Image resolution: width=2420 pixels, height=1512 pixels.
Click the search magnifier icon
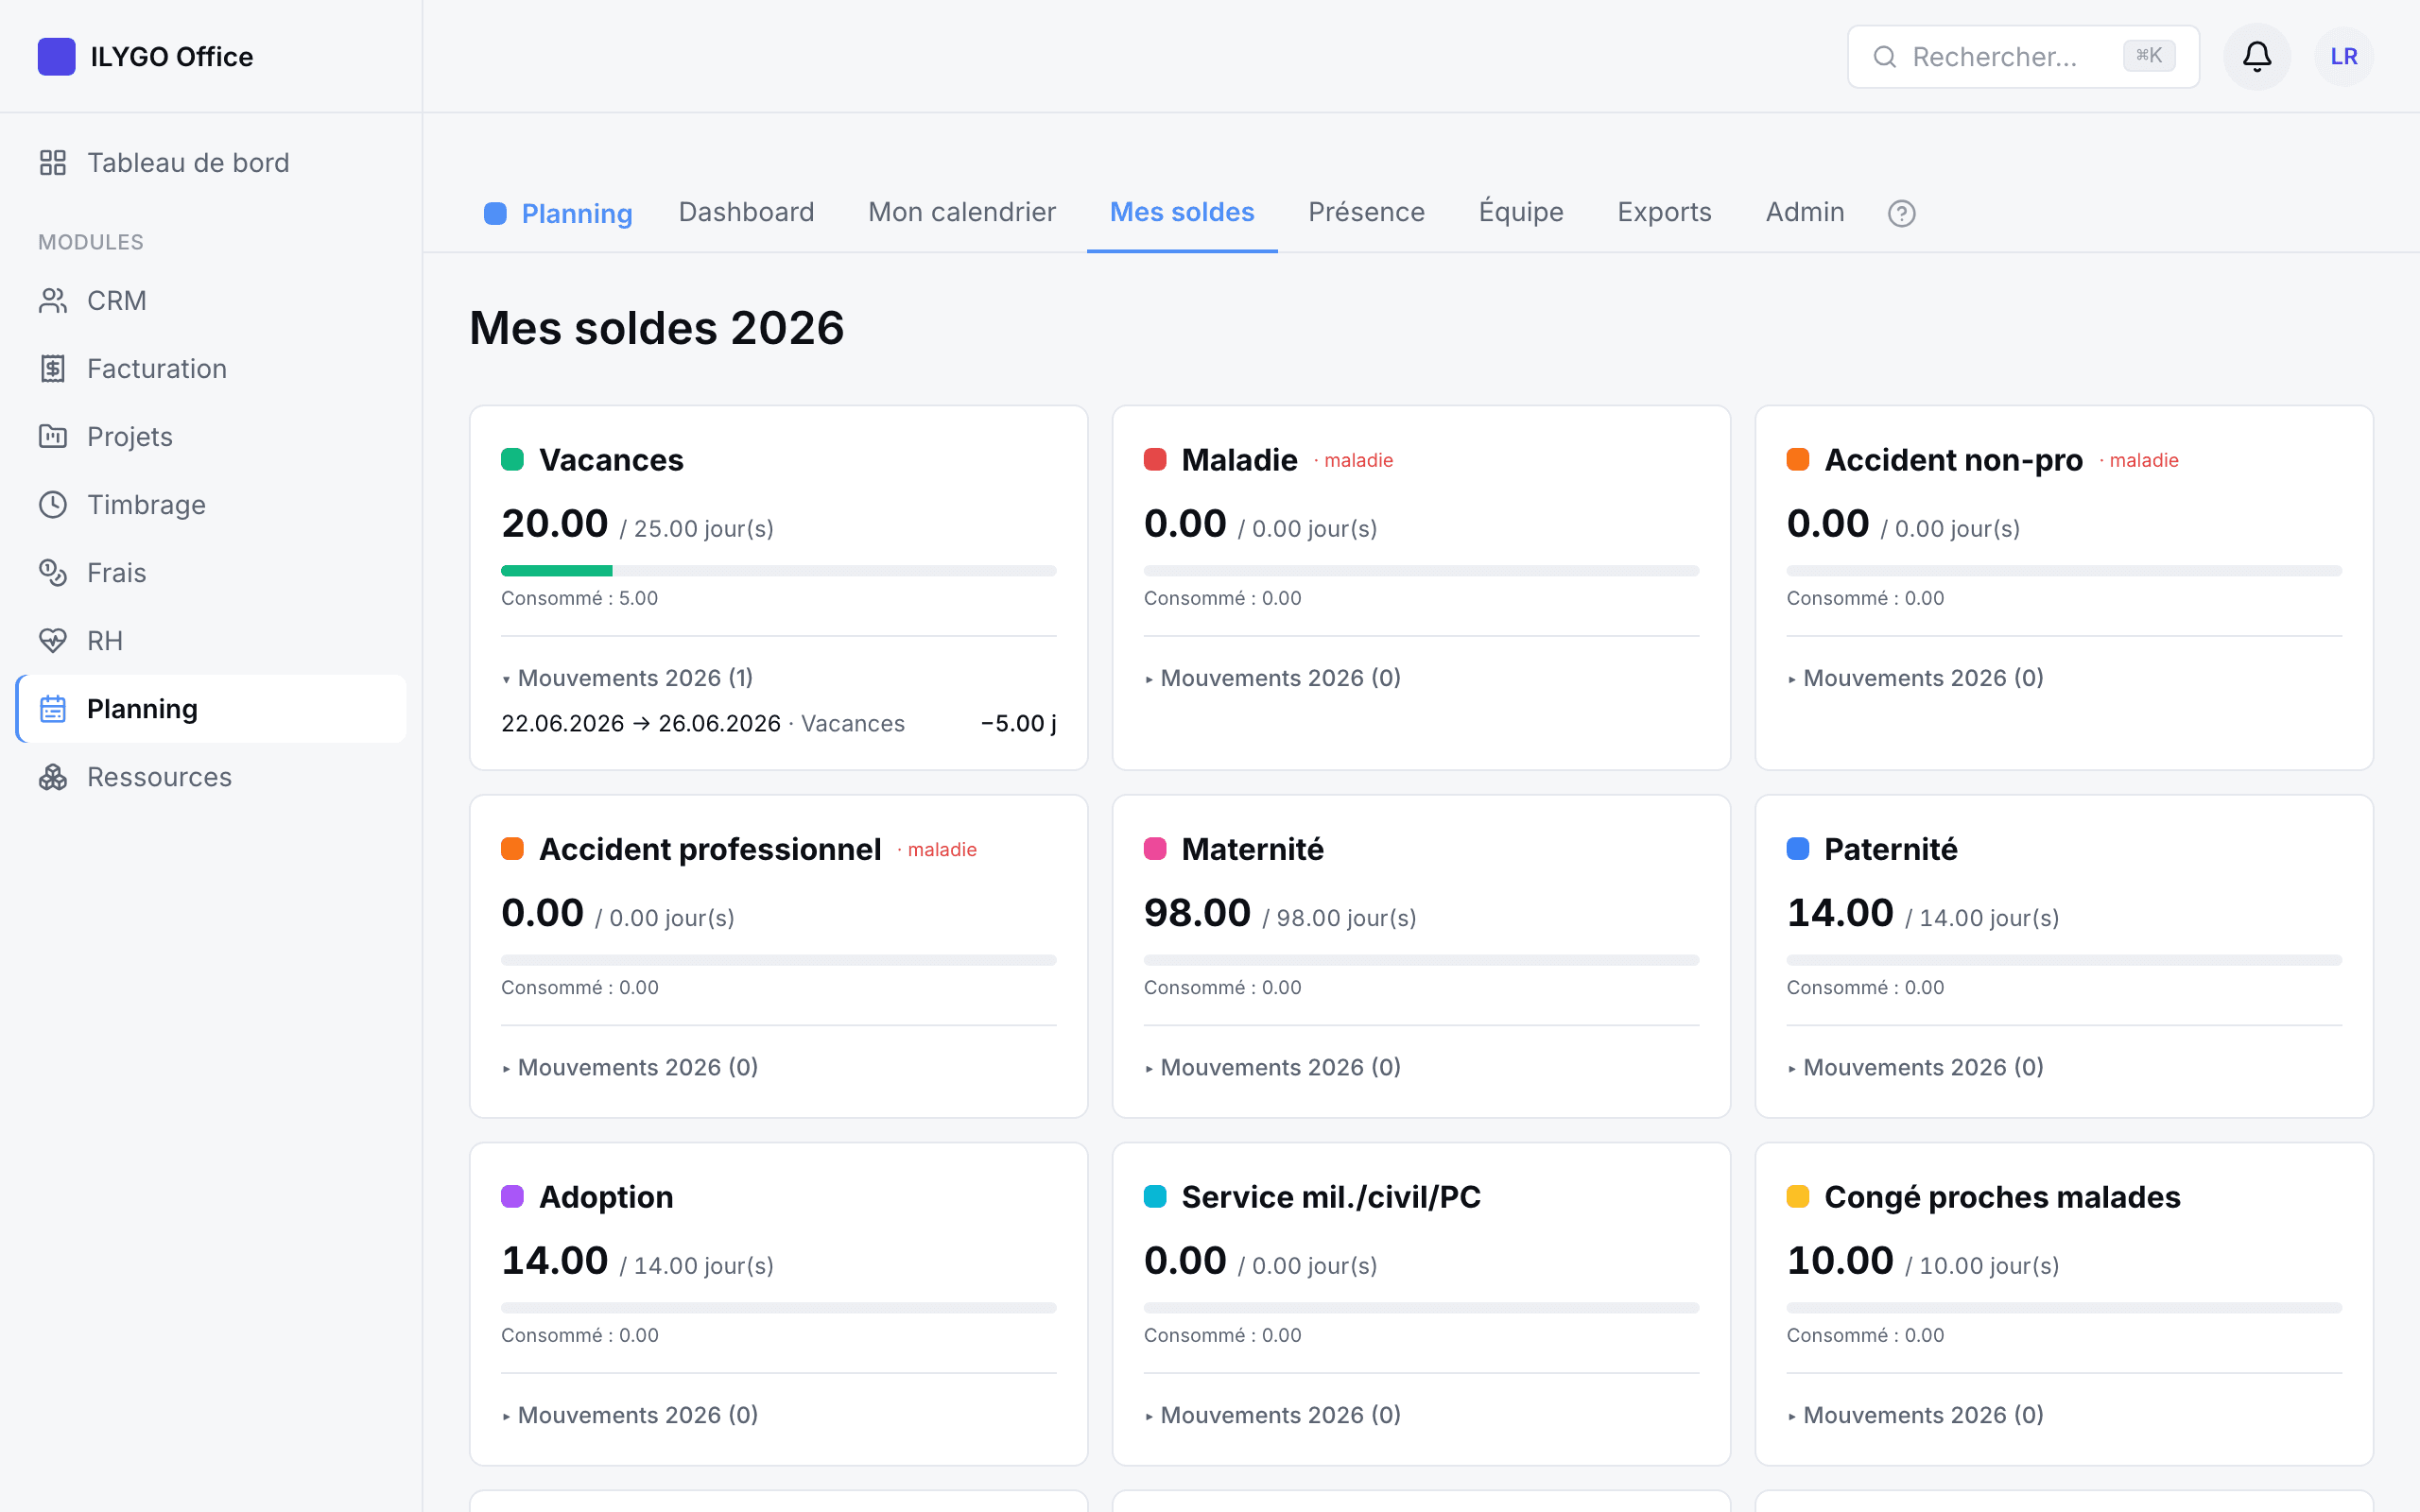coord(1884,57)
